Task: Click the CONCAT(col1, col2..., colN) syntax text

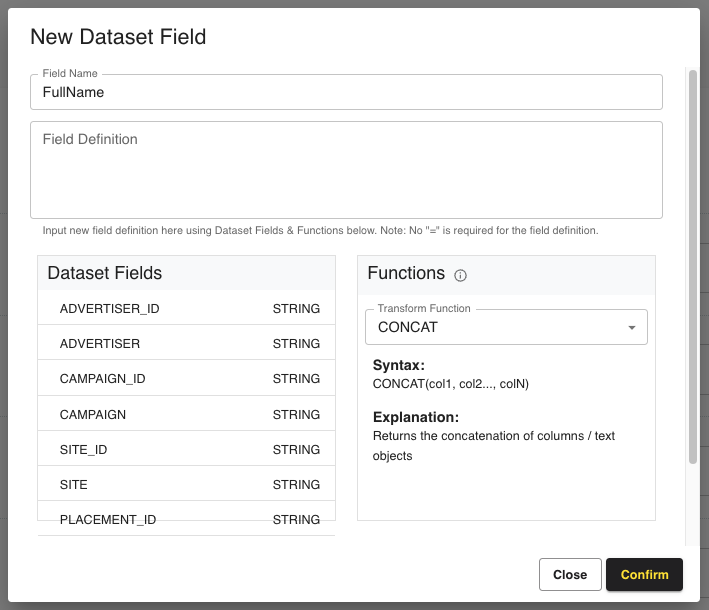Action: pyautogui.click(x=451, y=383)
